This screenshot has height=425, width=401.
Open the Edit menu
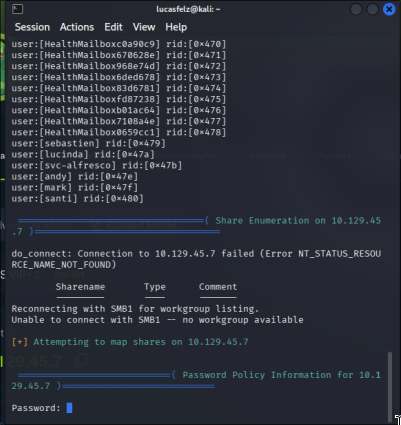(x=113, y=27)
